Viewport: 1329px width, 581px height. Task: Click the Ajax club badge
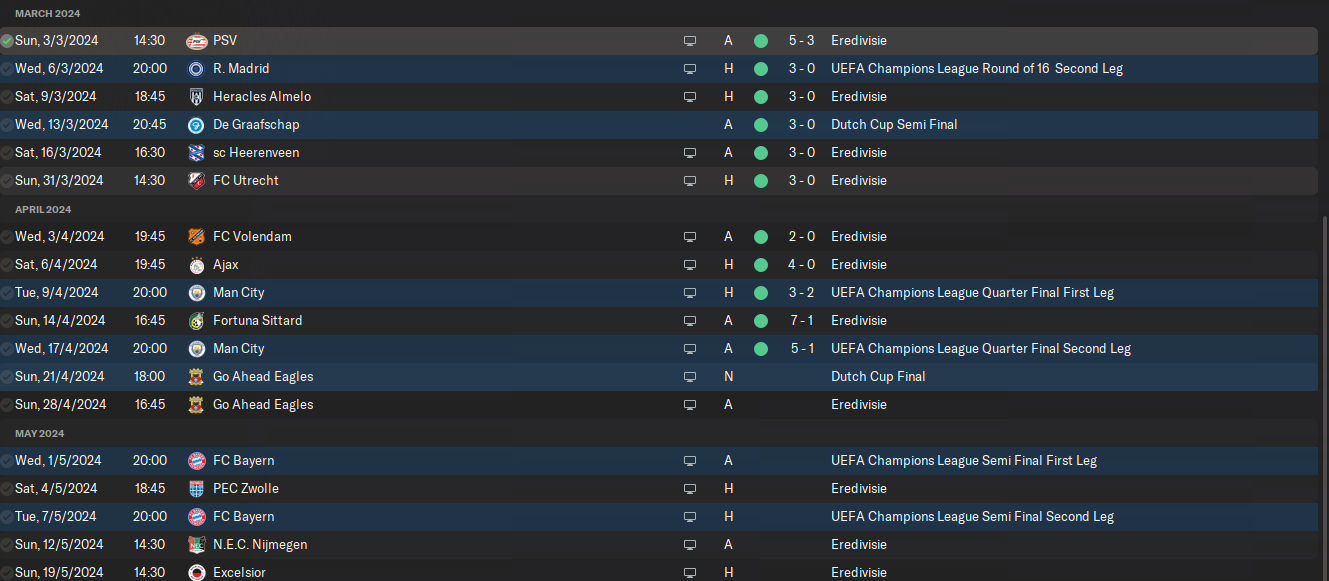coord(196,265)
